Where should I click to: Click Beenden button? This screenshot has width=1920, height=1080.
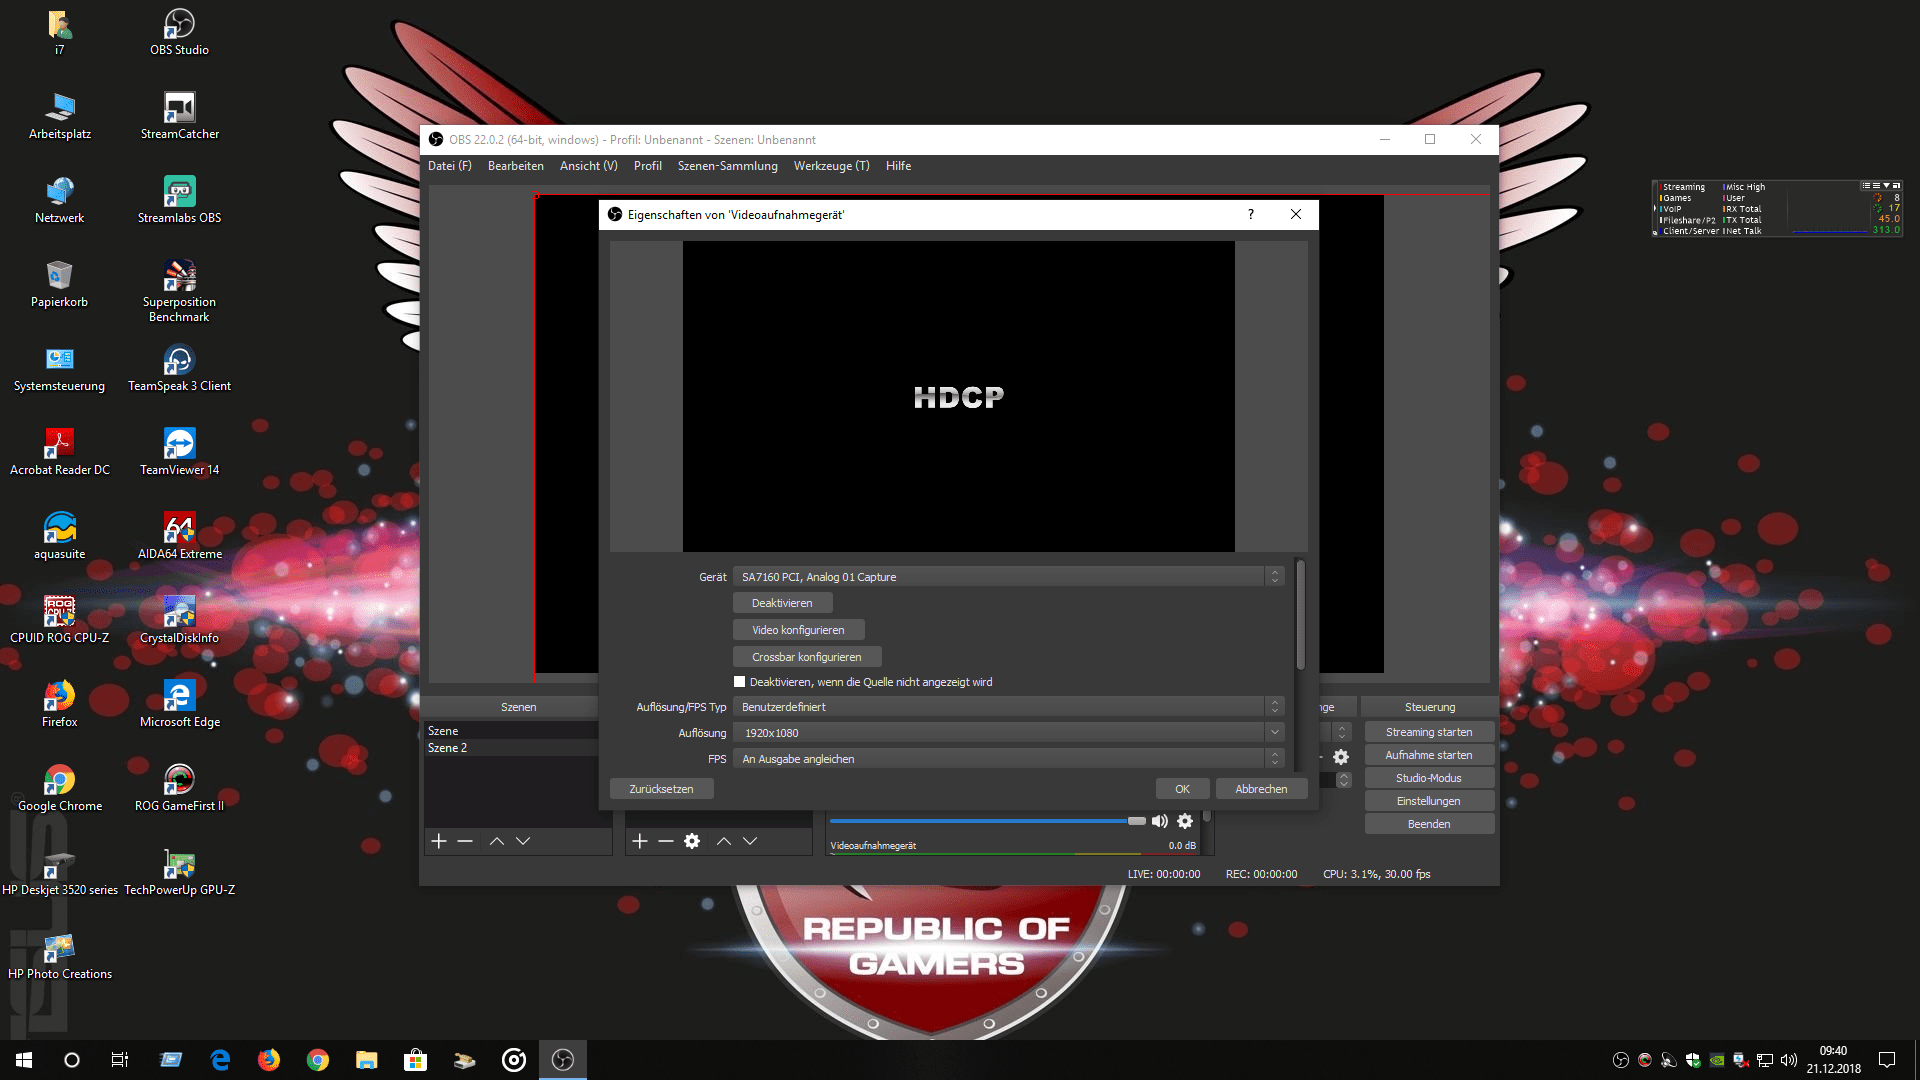click(x=1429, y=824)
